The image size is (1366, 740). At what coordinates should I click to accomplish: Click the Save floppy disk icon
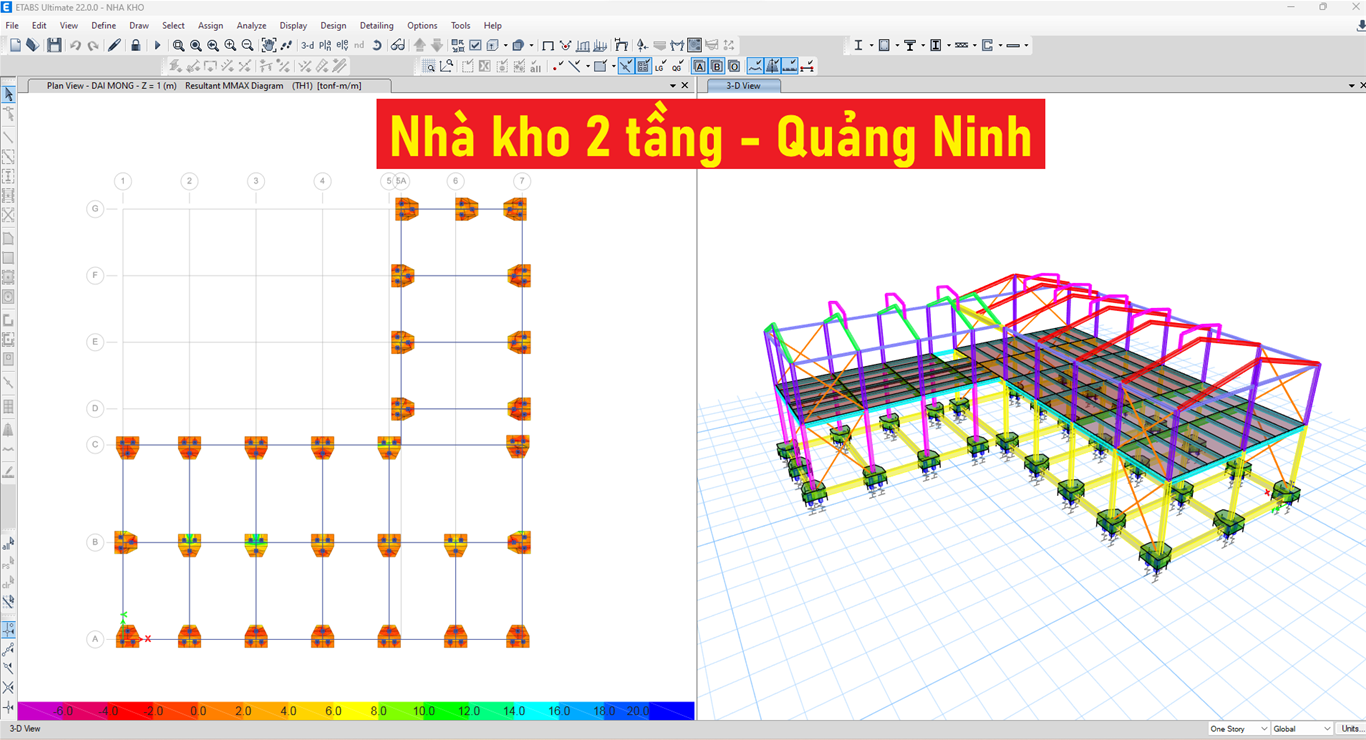[x=54, y=45]
